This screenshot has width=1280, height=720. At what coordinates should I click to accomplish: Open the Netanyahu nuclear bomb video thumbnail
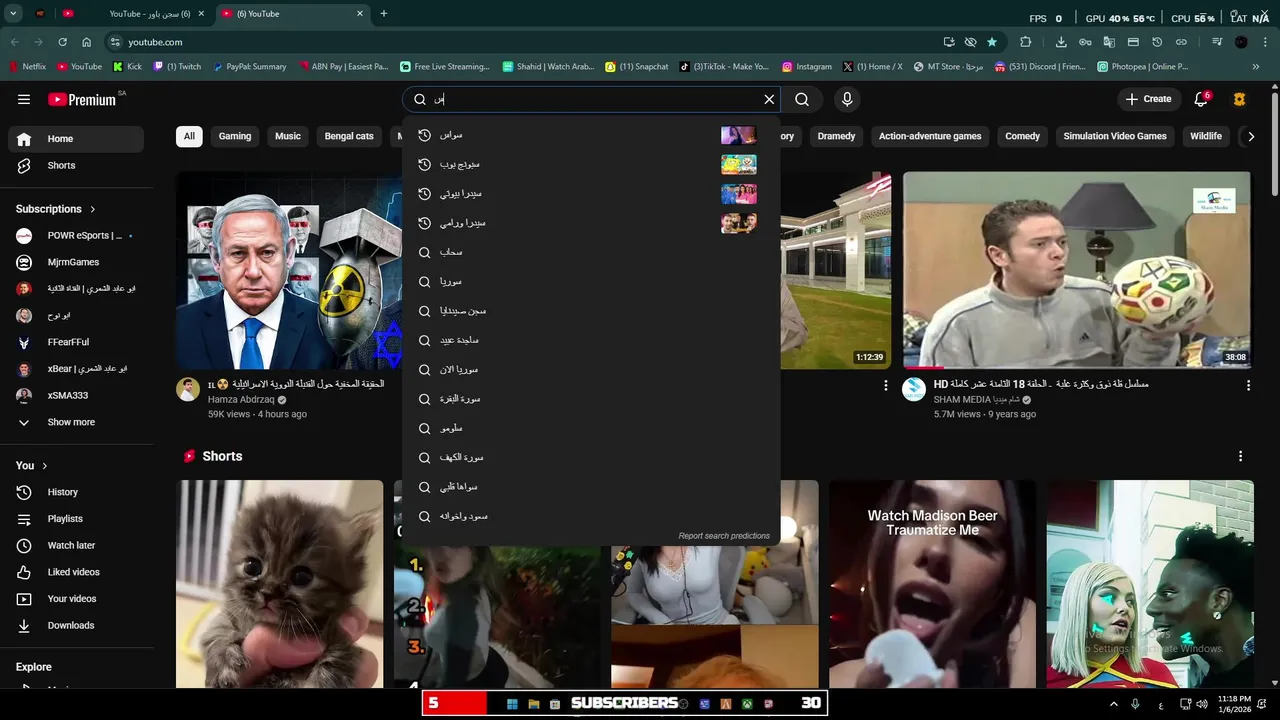coord(289,270)
